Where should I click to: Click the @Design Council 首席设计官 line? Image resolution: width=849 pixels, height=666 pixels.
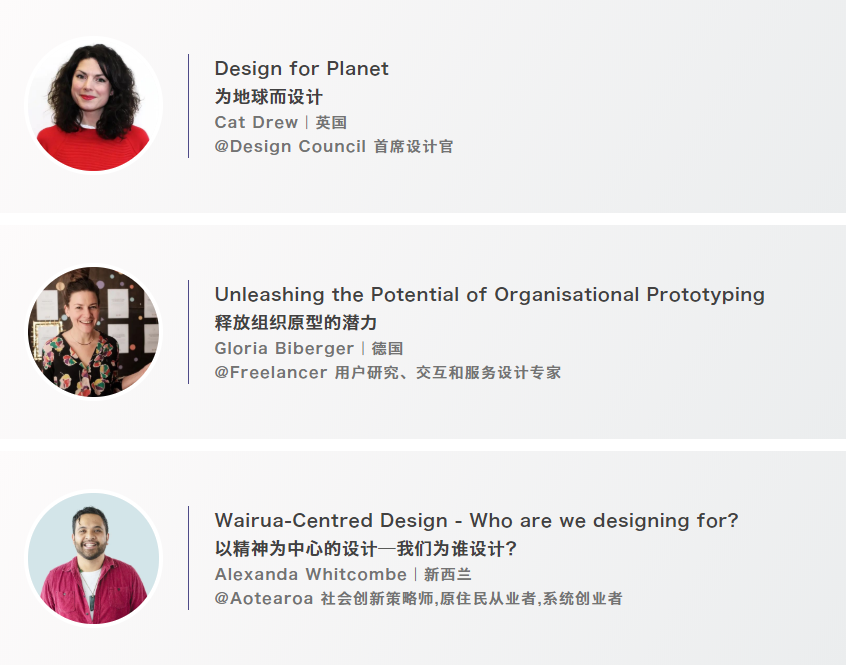tap(334, 146)
